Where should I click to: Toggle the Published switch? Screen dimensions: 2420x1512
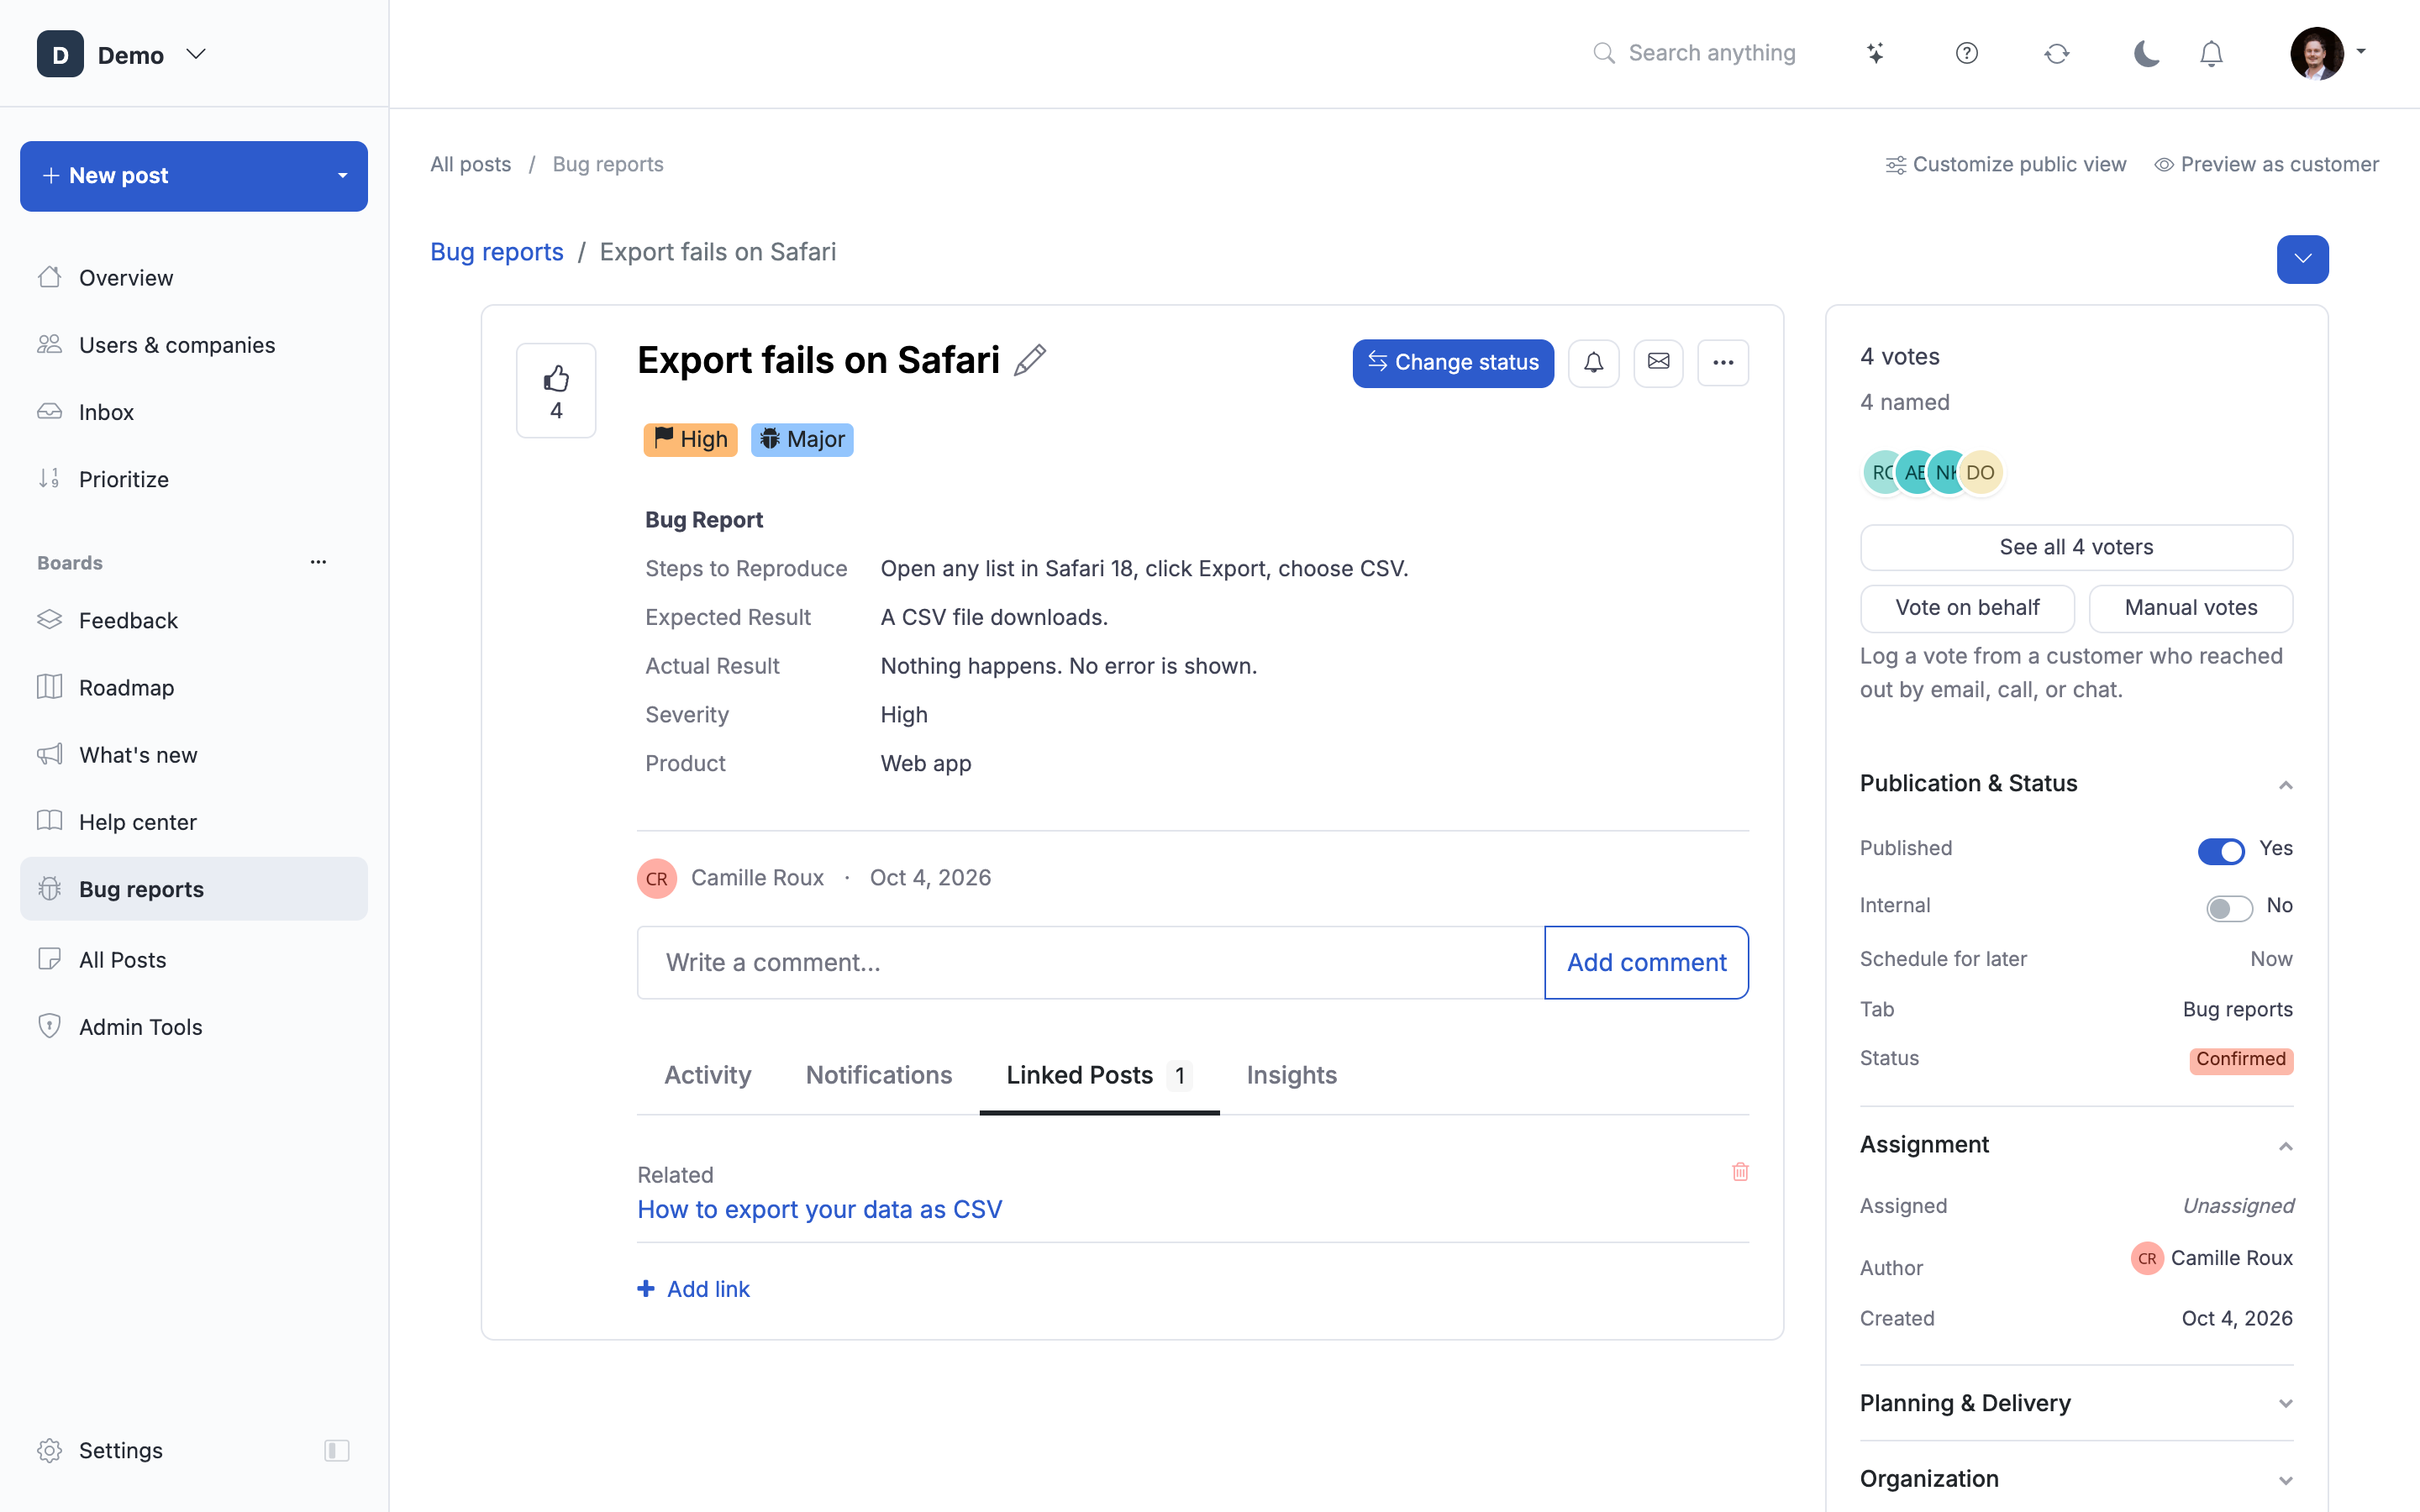(2221, 850)
